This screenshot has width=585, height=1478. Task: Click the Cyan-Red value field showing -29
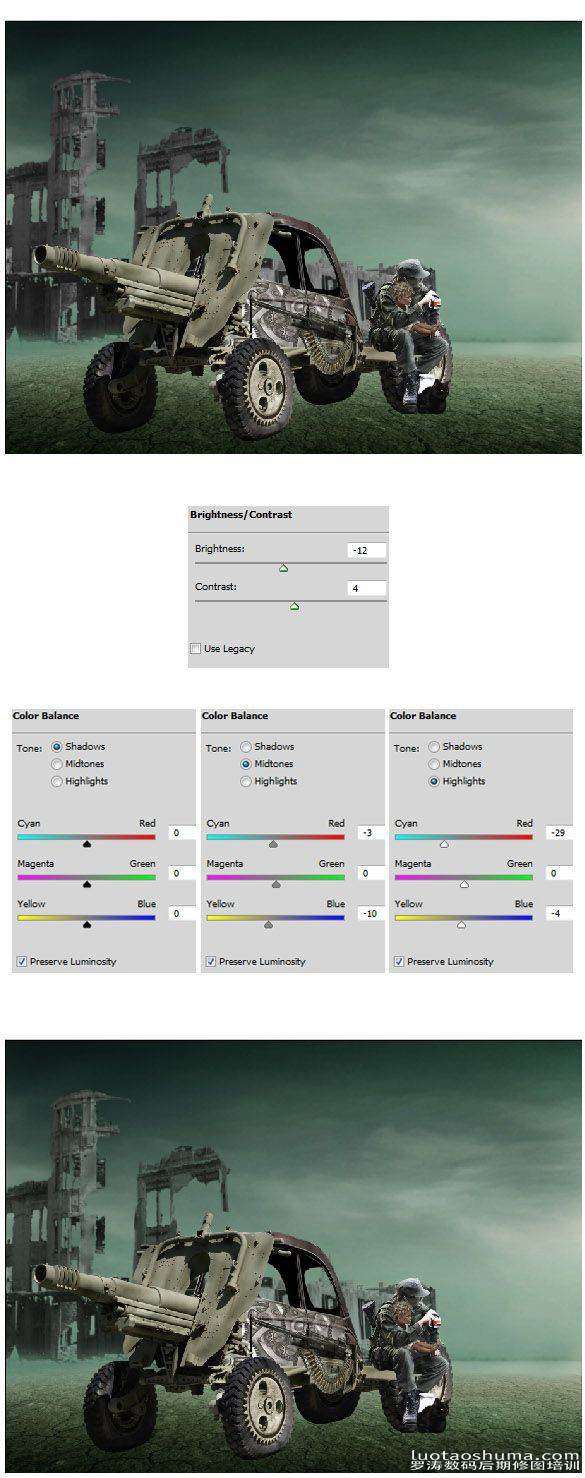pos(559,832)
